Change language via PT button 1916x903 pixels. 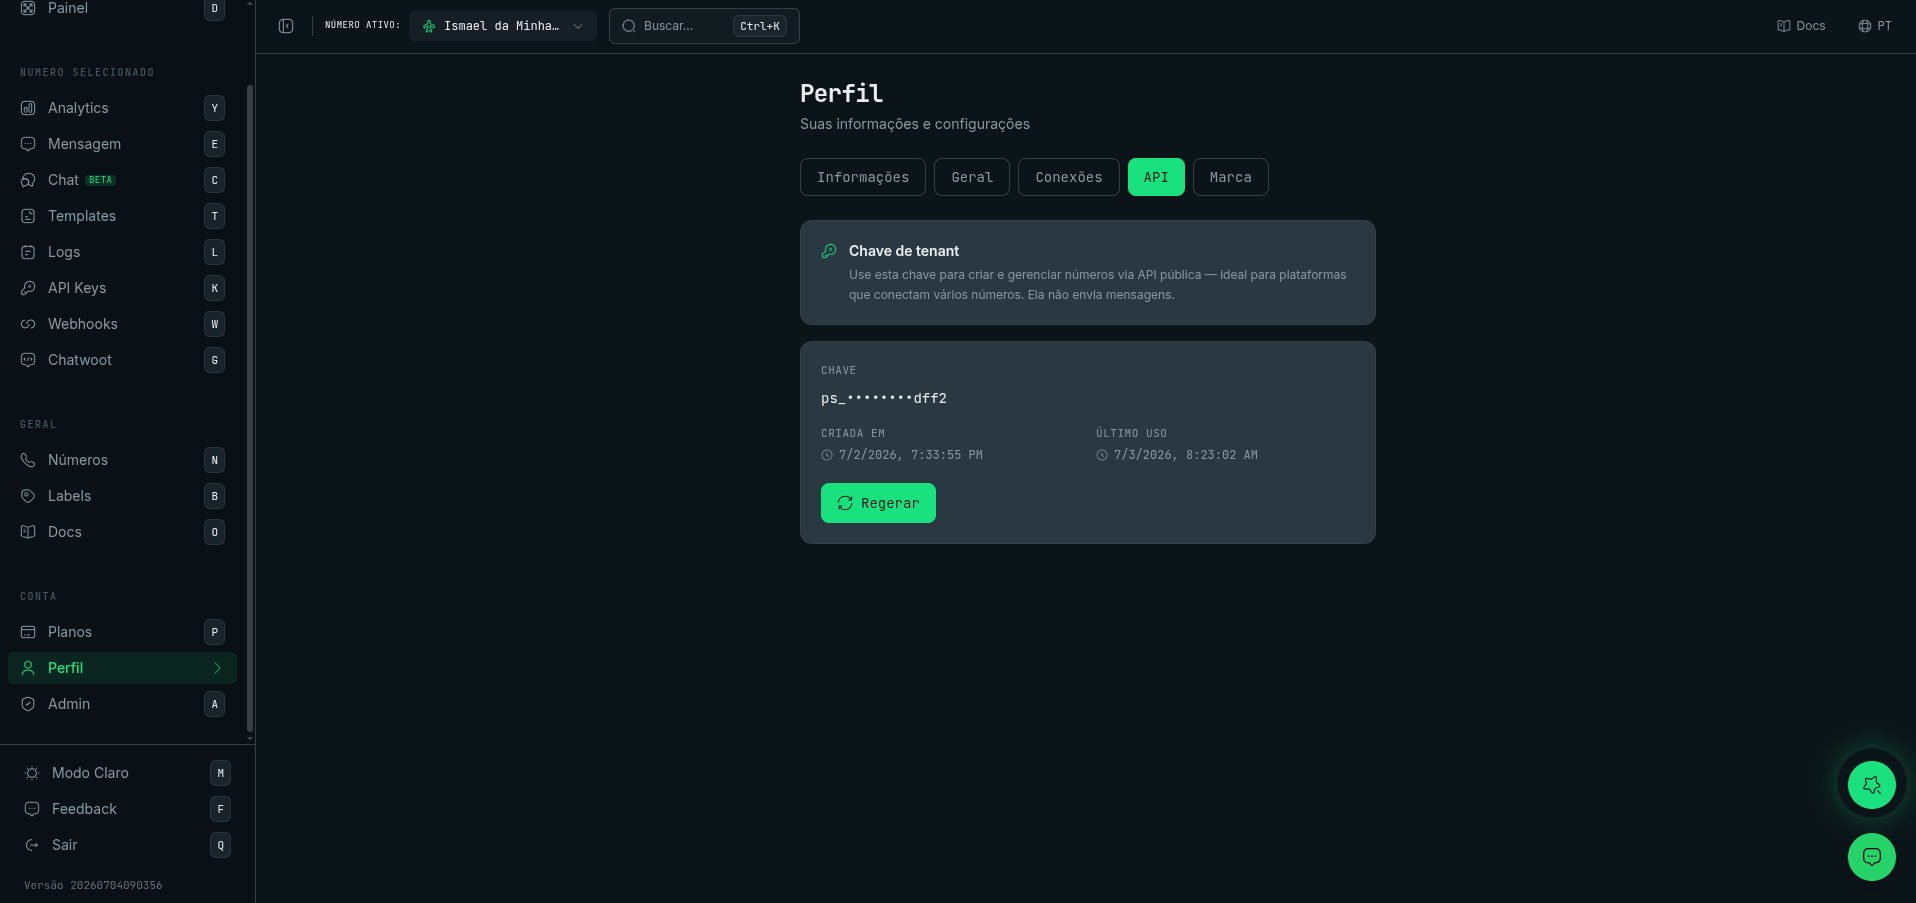(1875, 26)
